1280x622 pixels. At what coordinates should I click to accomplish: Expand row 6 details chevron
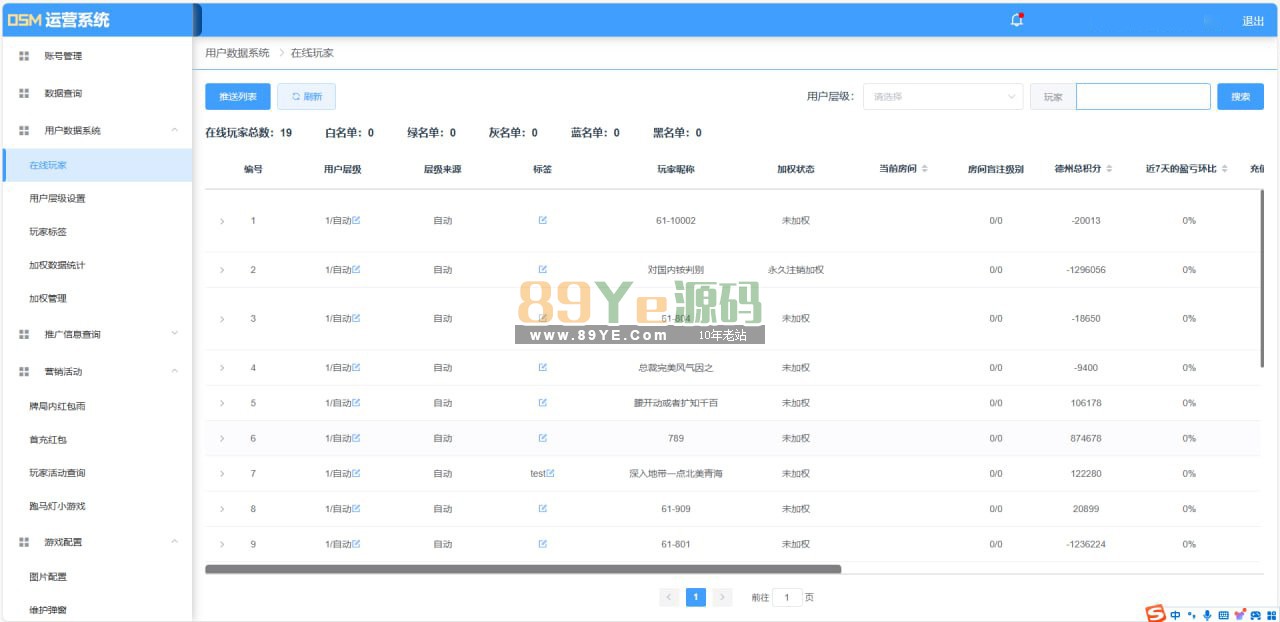pyautogui.click(x=222, y=438)
